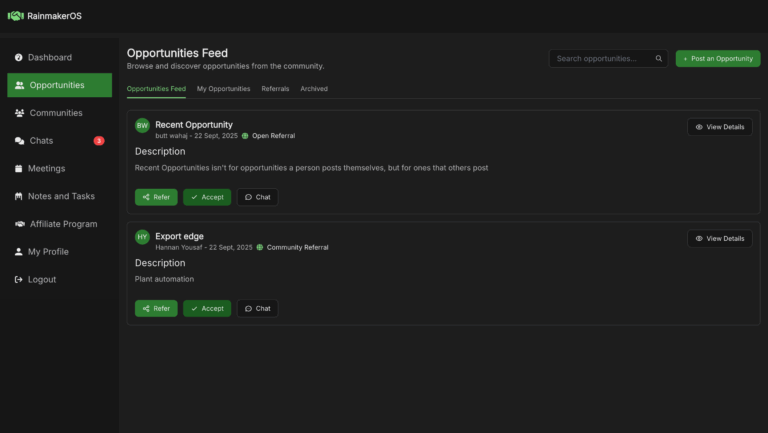Focus the Search opportunities input field
The image size is (768, 433).
click(600, 59)
